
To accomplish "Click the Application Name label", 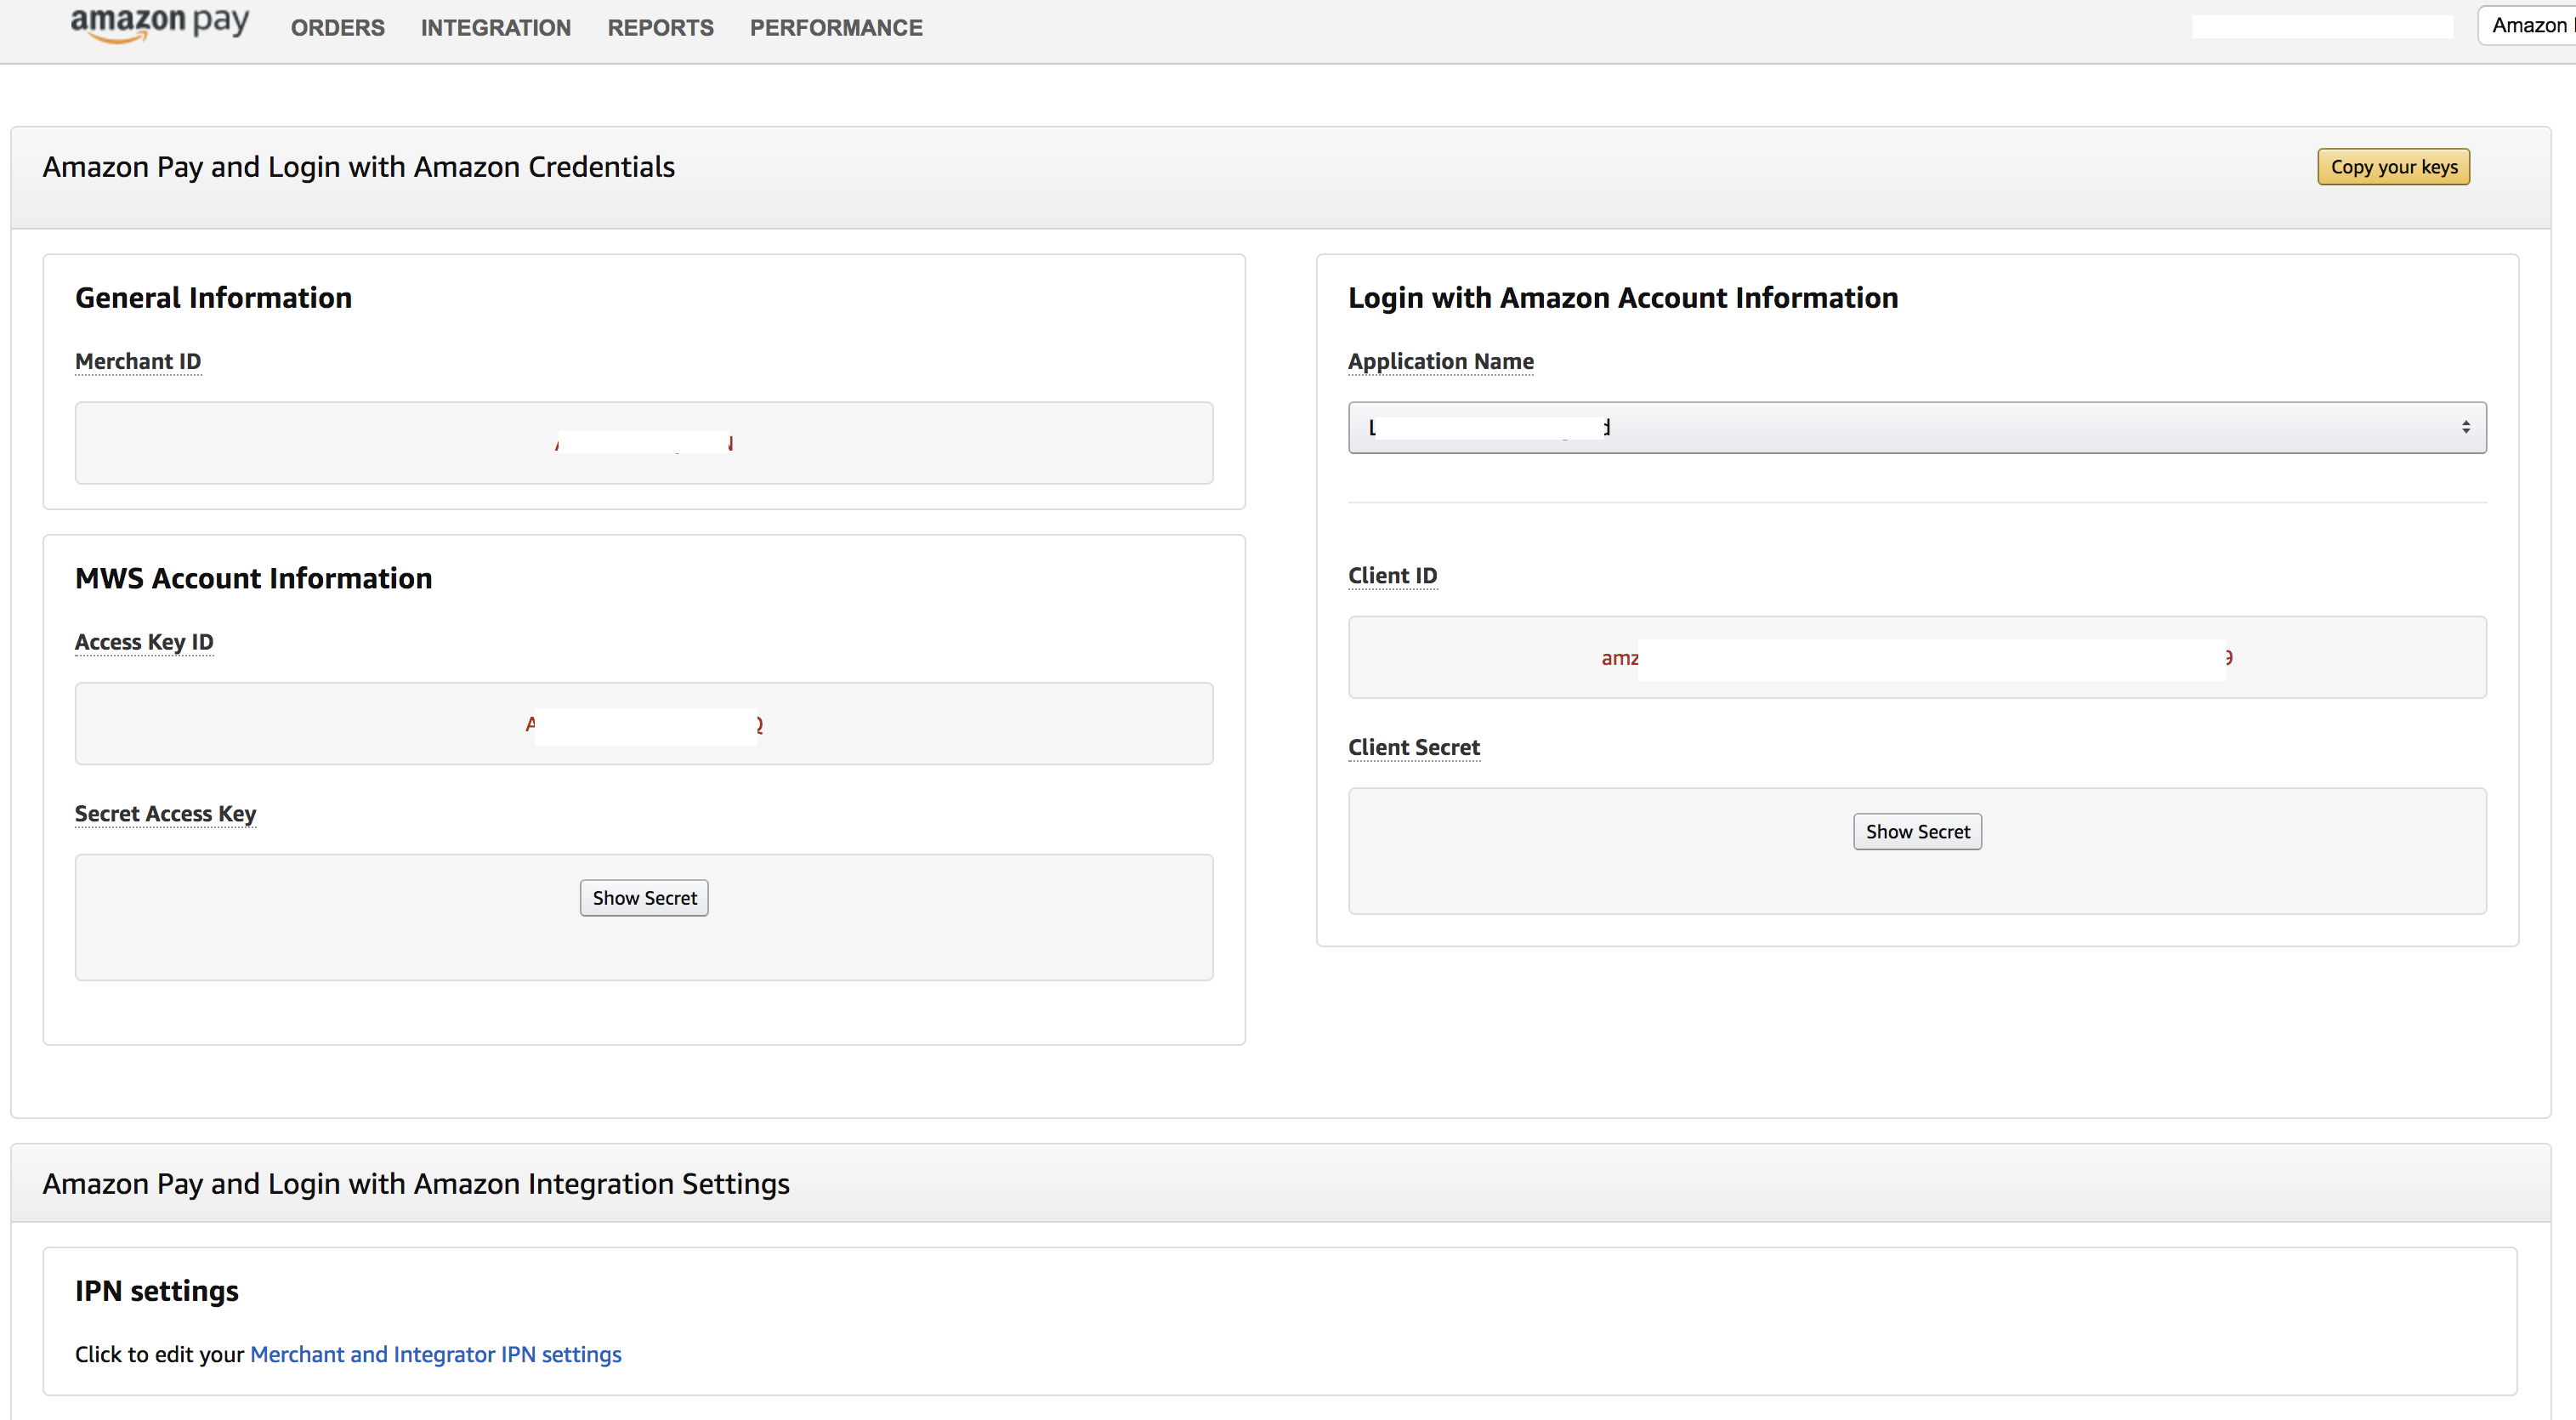I will (x=1440, y=361).
